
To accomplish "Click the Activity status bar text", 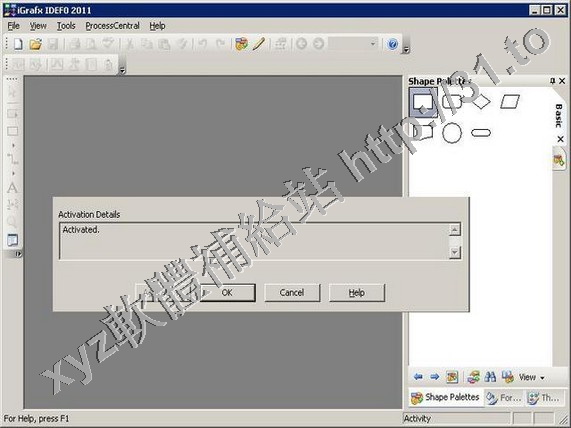I will point(417,419).
